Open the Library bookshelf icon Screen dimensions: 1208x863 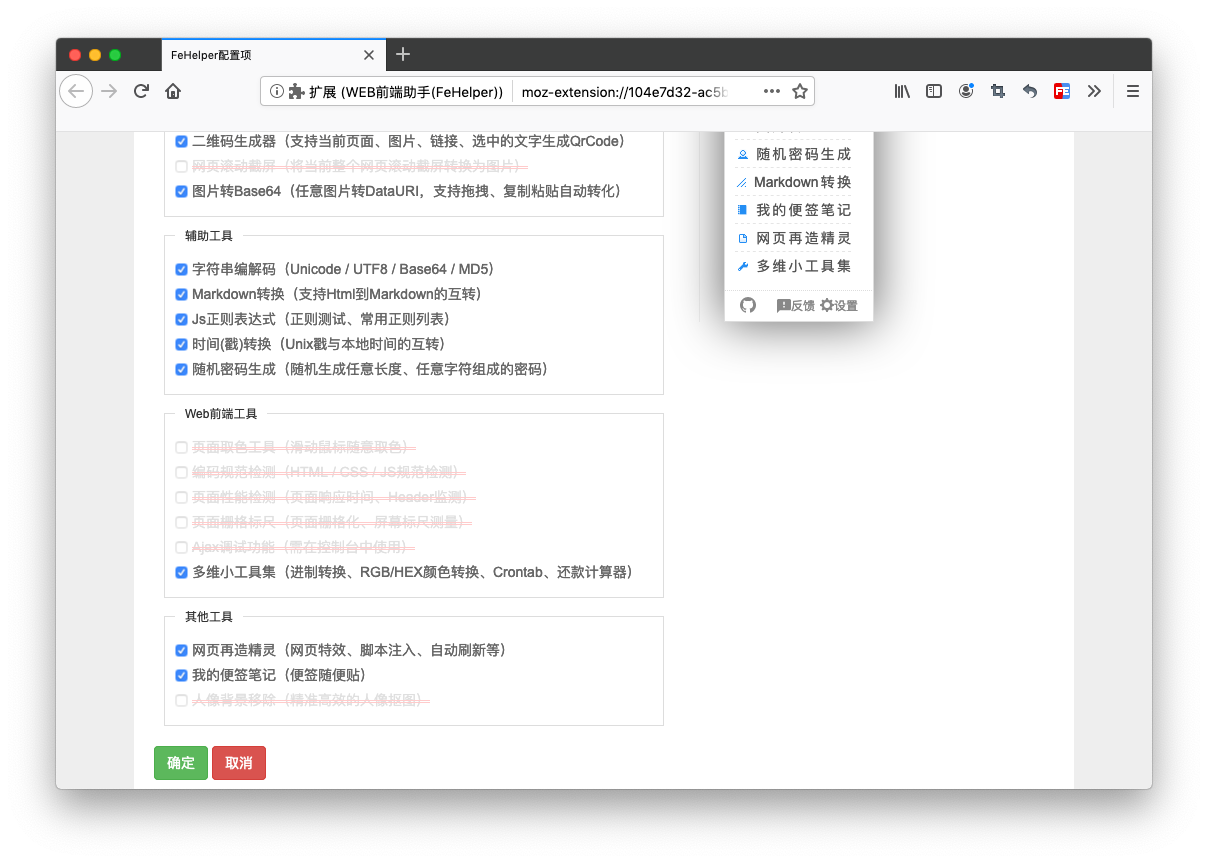(x=902, y=91)
